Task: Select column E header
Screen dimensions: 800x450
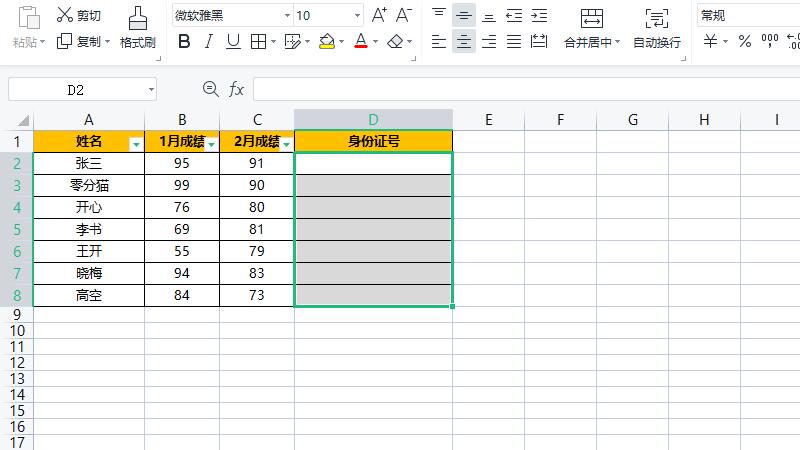Action: (488, 119)
